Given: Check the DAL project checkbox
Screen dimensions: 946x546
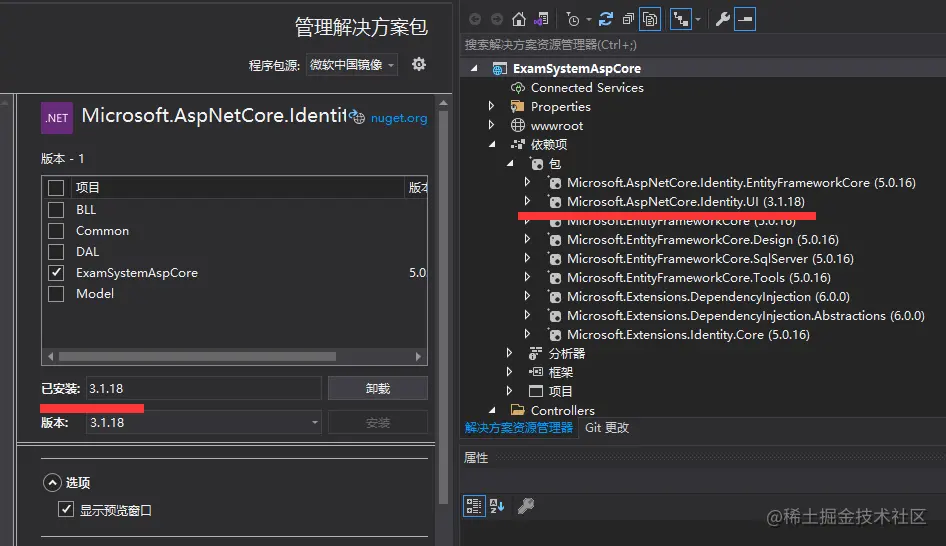Looking at the screenshot, I should [x=56, y=252].
